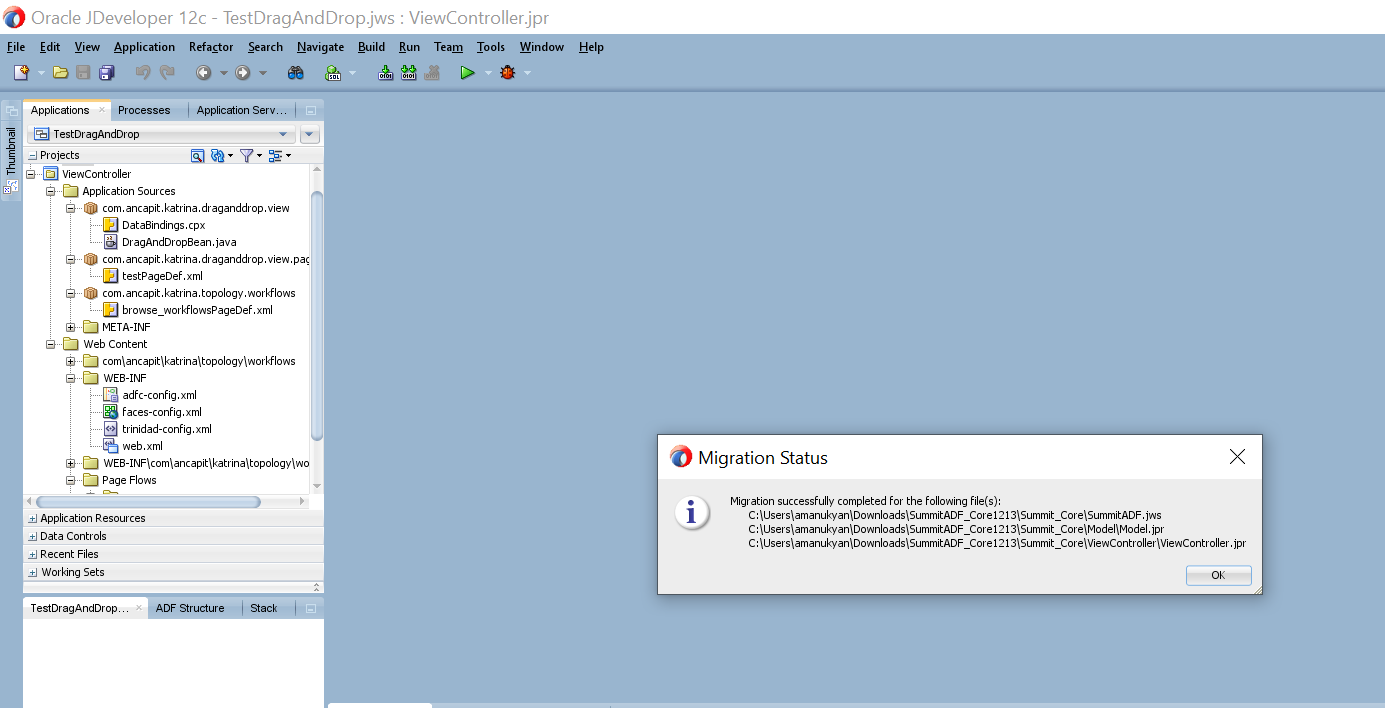
Task: Open the Debug configurations dropdown arrow
Action: tap(528, 72)
